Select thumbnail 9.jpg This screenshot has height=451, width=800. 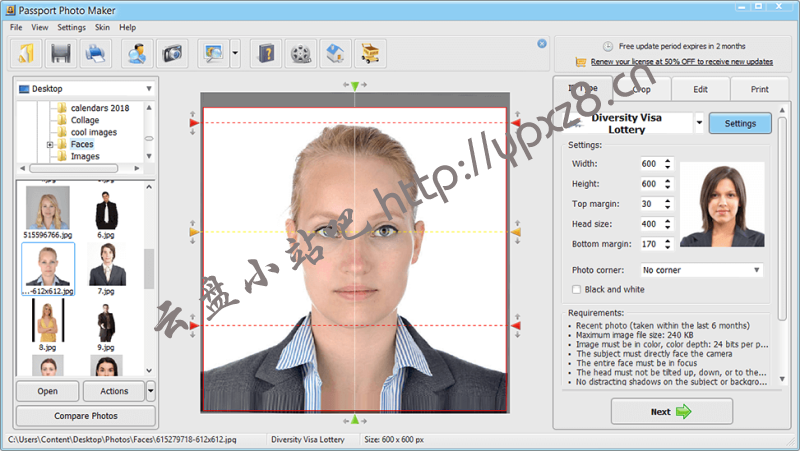point(106,327)
